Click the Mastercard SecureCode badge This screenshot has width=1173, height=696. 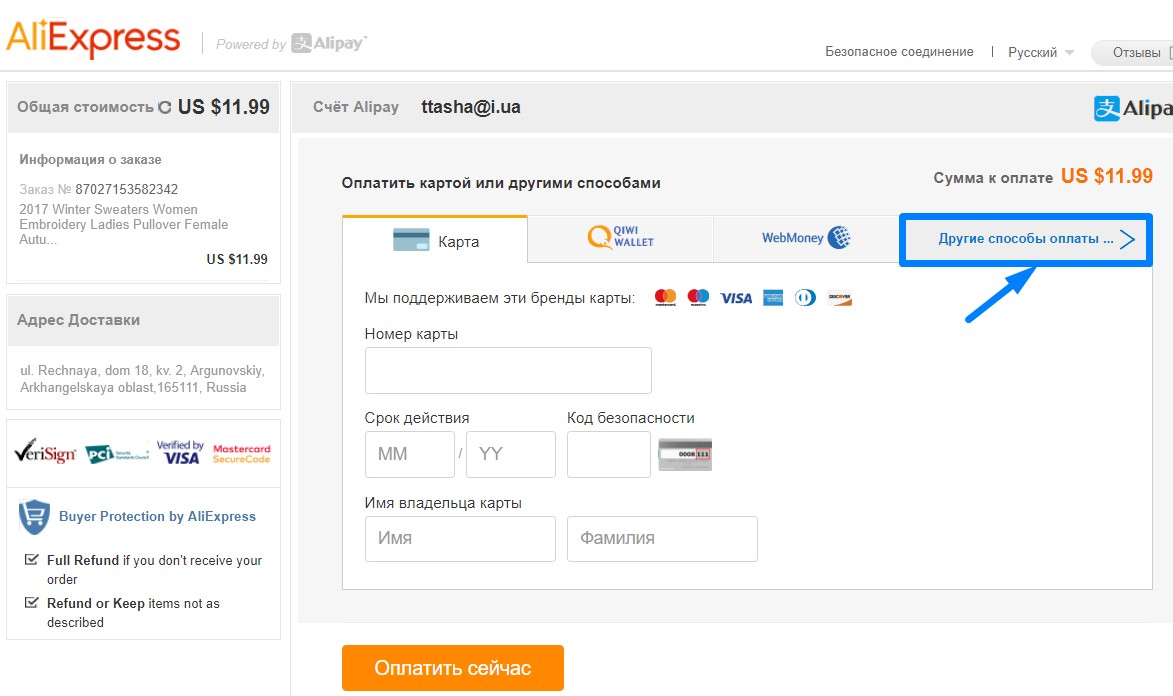pos(241,454)
